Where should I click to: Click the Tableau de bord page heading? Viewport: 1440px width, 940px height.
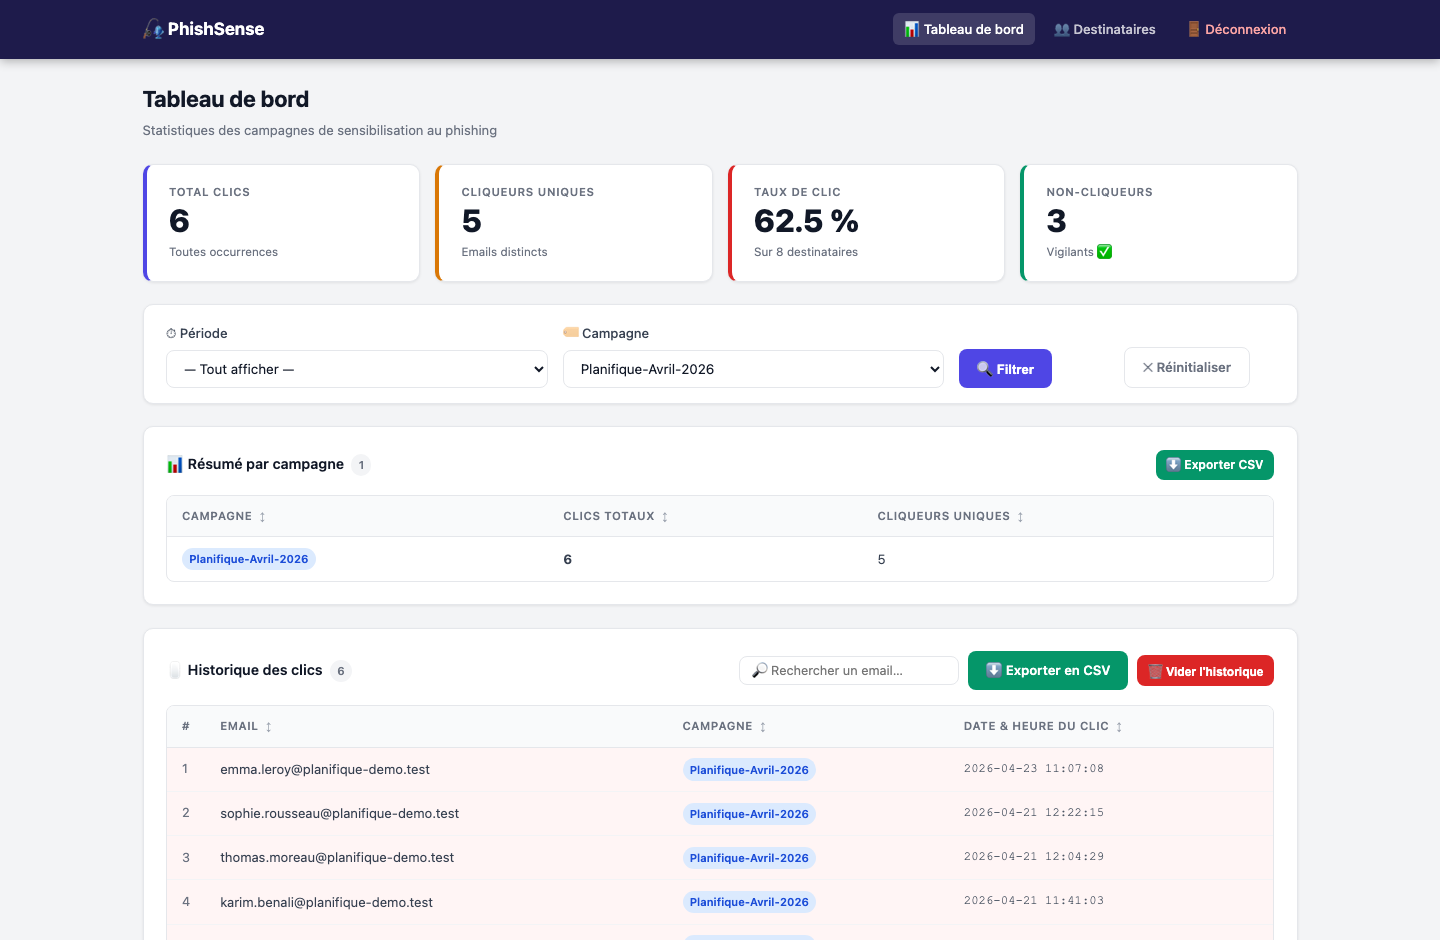pyautogui.click(x=226, y=99)
